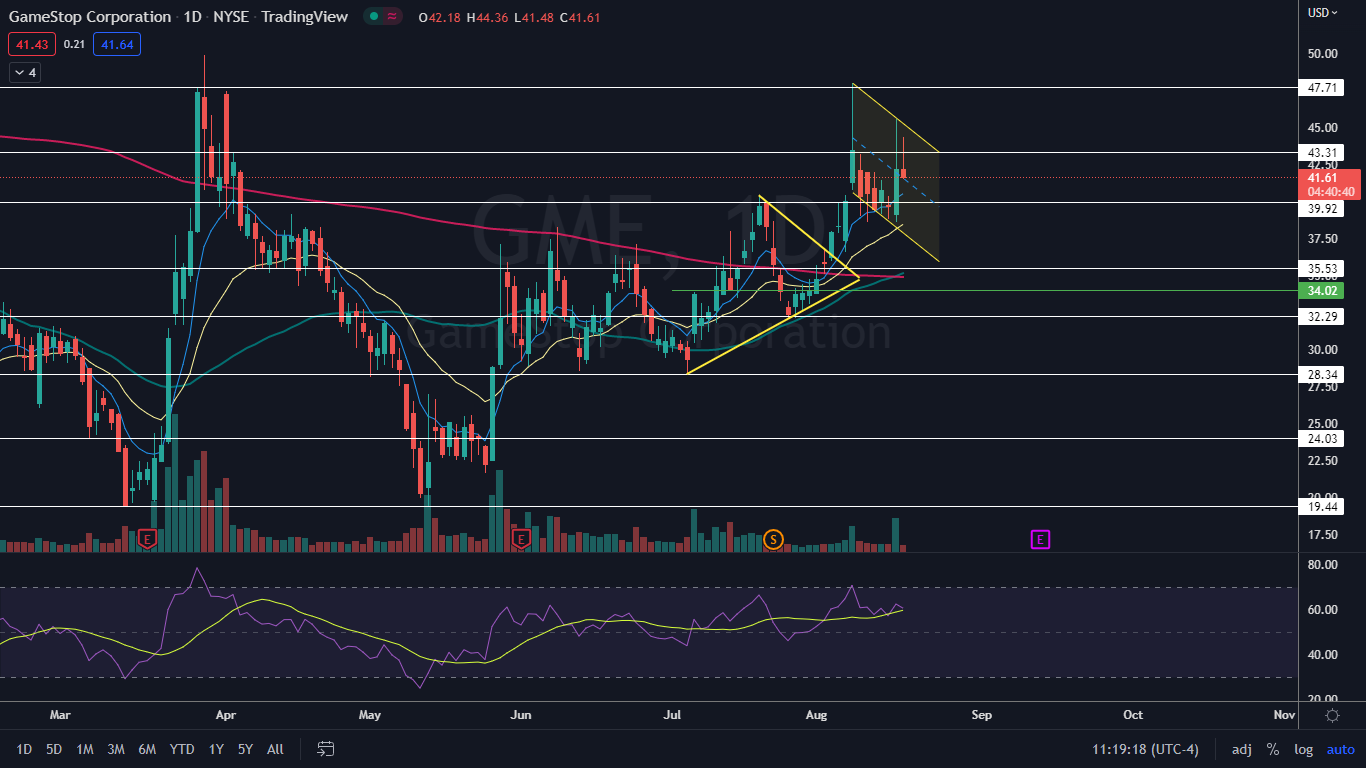1366x768 pixels.
Task: Click the 47.71 horizontal line label
Action: [1323, 88]
